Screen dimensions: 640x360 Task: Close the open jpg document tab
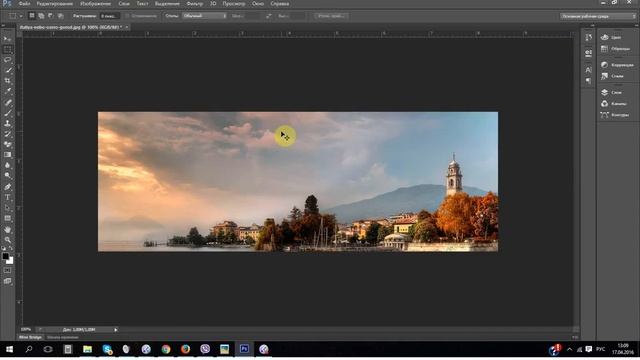(127, 27)
